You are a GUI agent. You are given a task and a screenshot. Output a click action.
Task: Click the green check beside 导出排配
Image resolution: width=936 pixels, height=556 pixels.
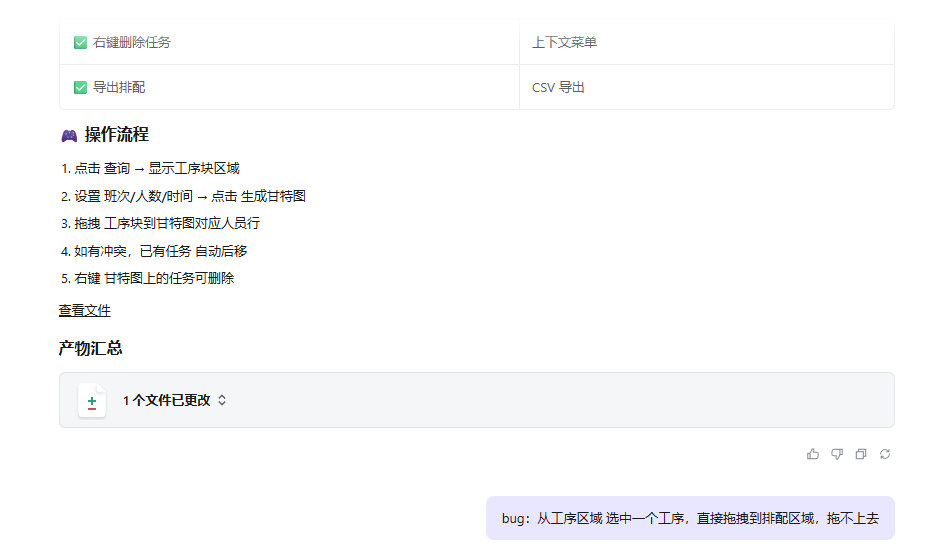(80, 88)
